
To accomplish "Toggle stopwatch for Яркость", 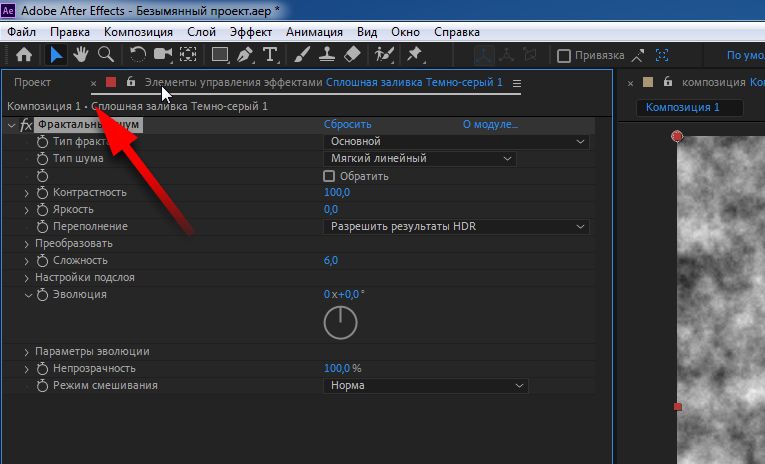I will tap(42, 210).
